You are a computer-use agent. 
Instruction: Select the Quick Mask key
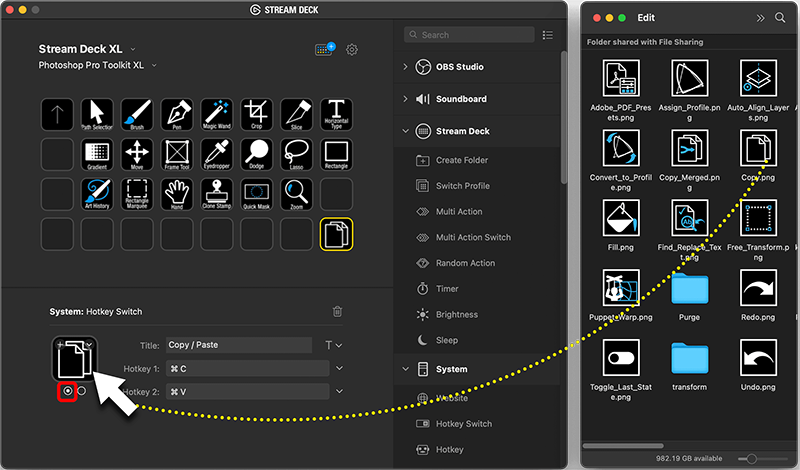257,194
